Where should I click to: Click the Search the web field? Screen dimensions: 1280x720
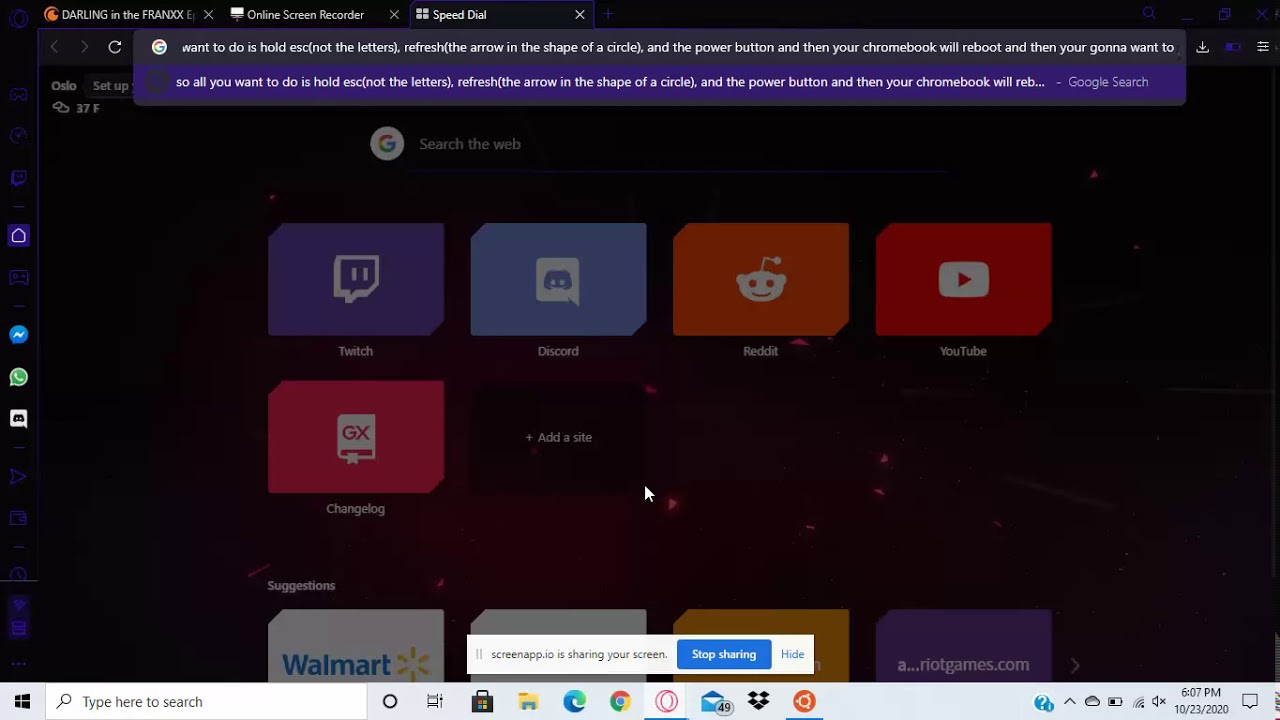(x=660, y=144)
